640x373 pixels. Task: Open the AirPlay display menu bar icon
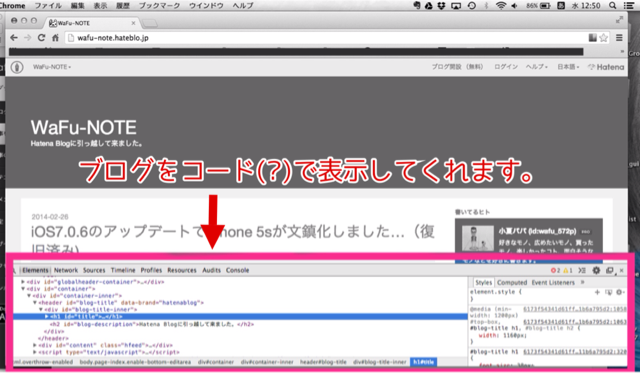tap(456, 5)
